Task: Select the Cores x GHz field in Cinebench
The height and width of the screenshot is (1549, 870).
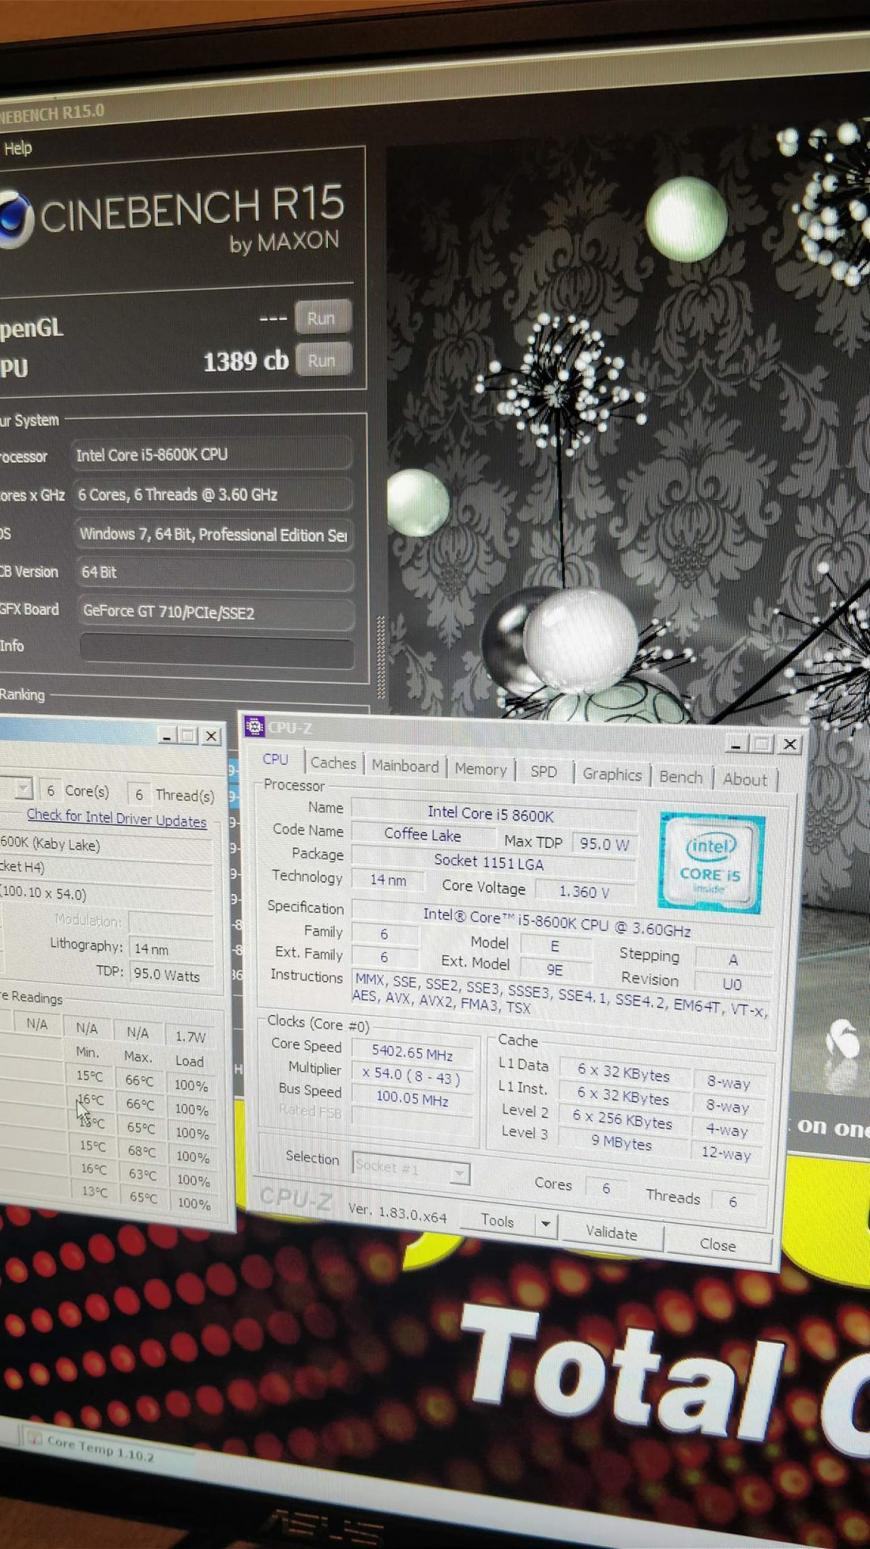Action: click(213, 494)
